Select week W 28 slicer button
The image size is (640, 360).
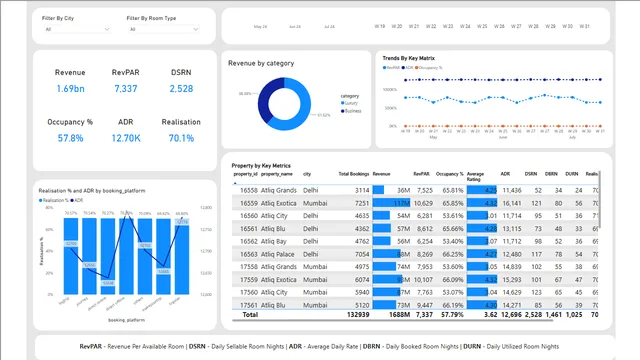(533, 26)
